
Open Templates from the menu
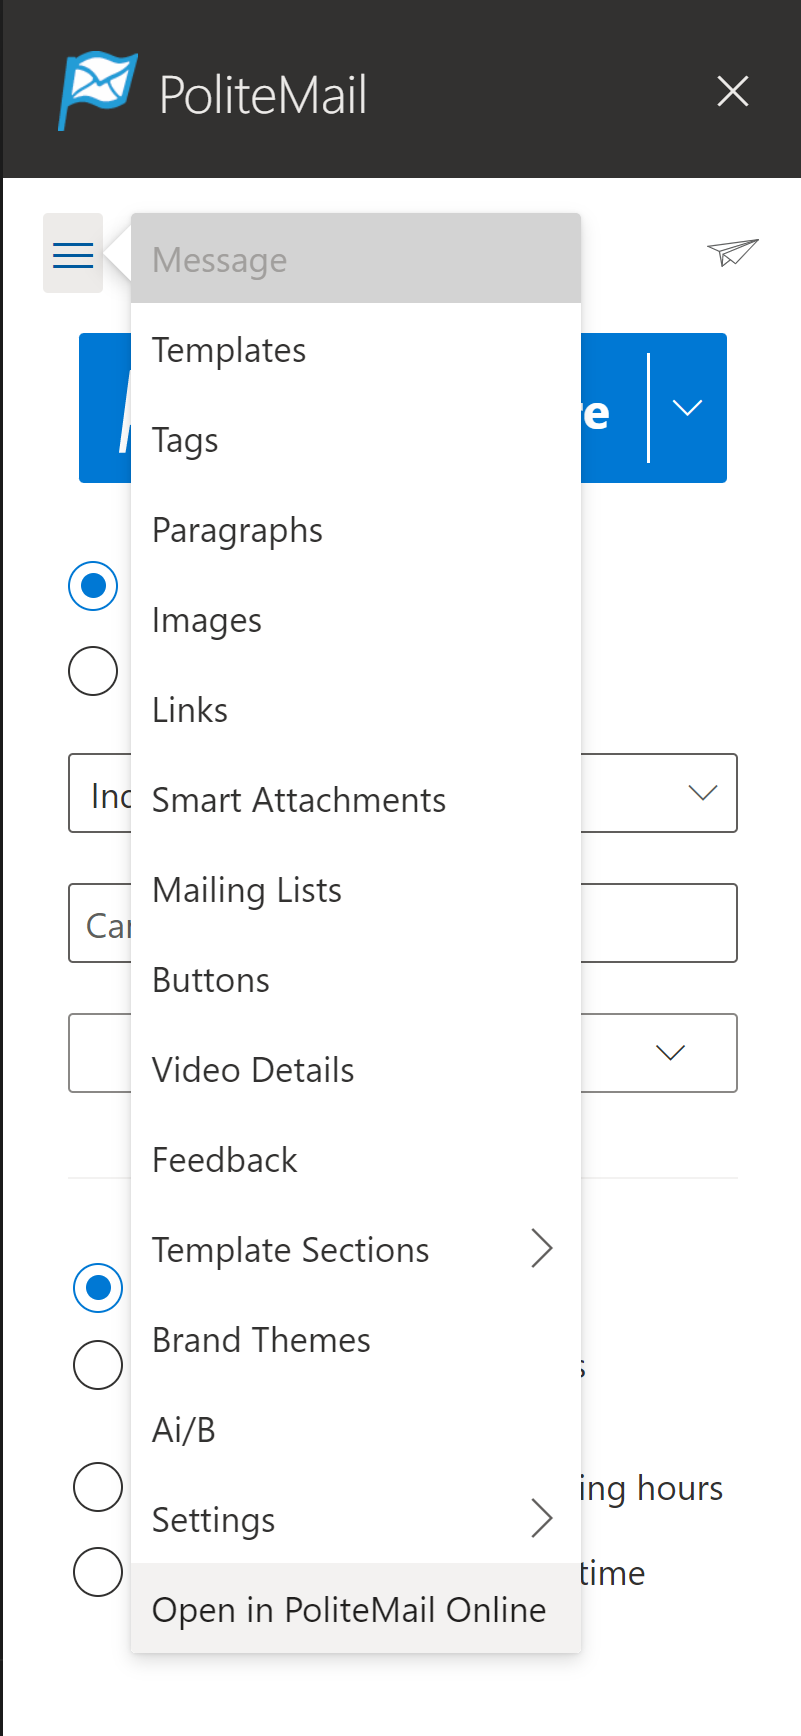pyautogui.click(x=229, y=350)
